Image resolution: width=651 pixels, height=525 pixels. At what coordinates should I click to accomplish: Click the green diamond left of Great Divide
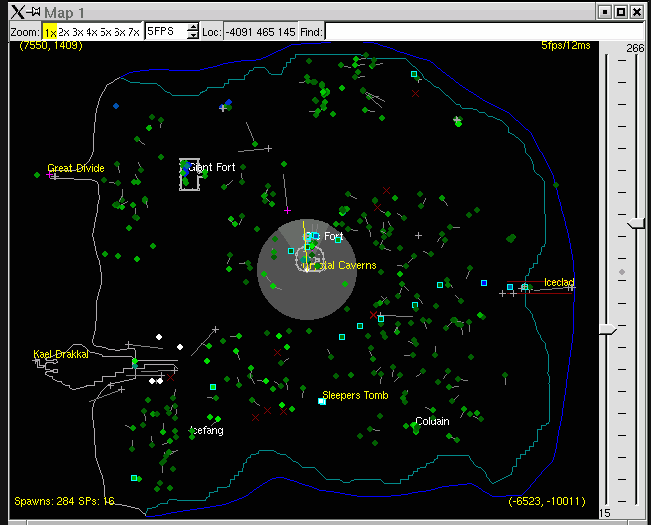pos(37,175)
